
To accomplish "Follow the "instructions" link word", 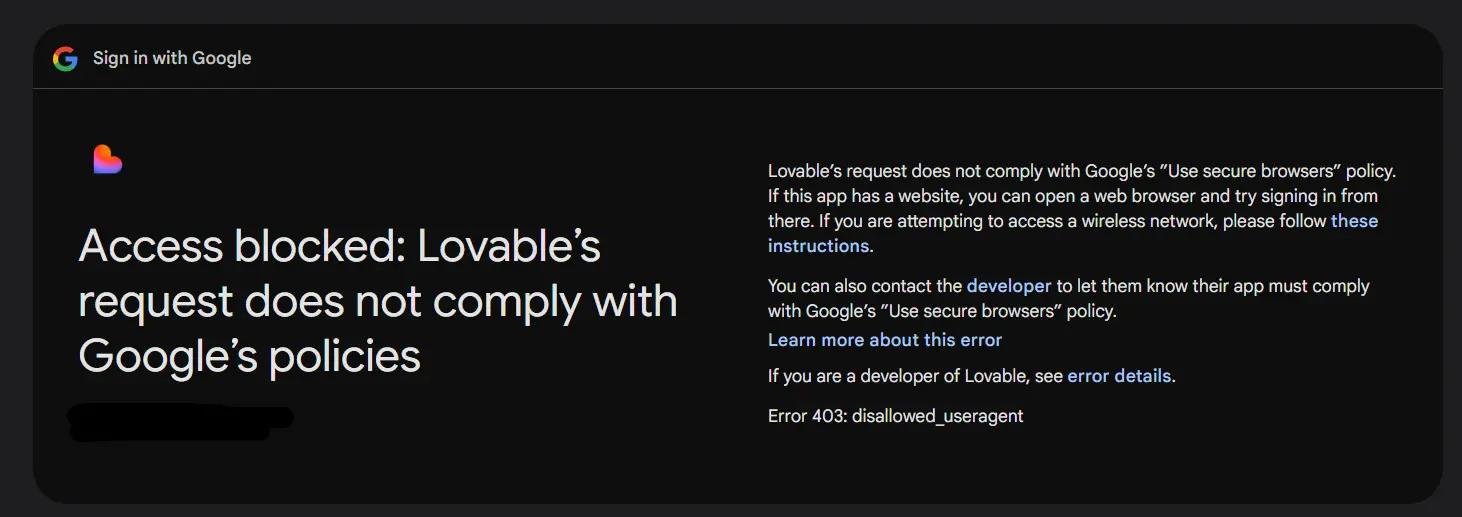I will (x=818, y=245).
